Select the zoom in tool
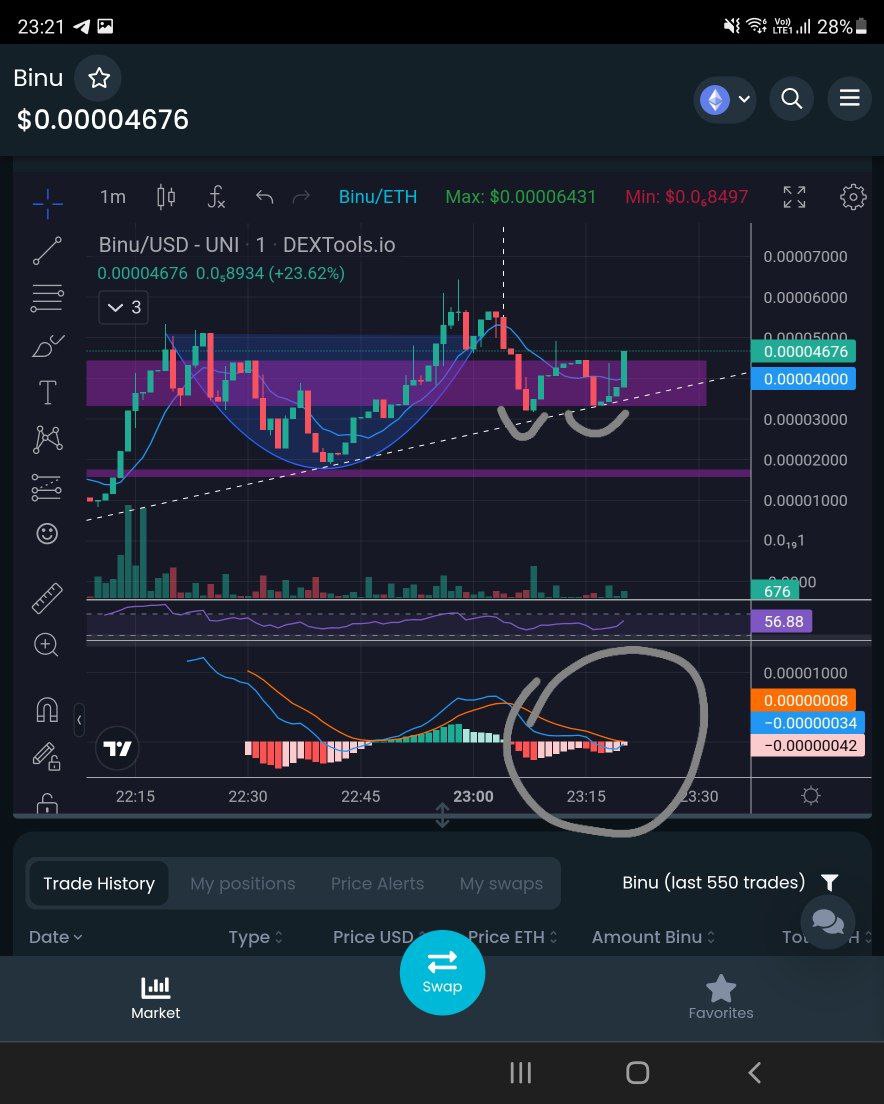 47,644
